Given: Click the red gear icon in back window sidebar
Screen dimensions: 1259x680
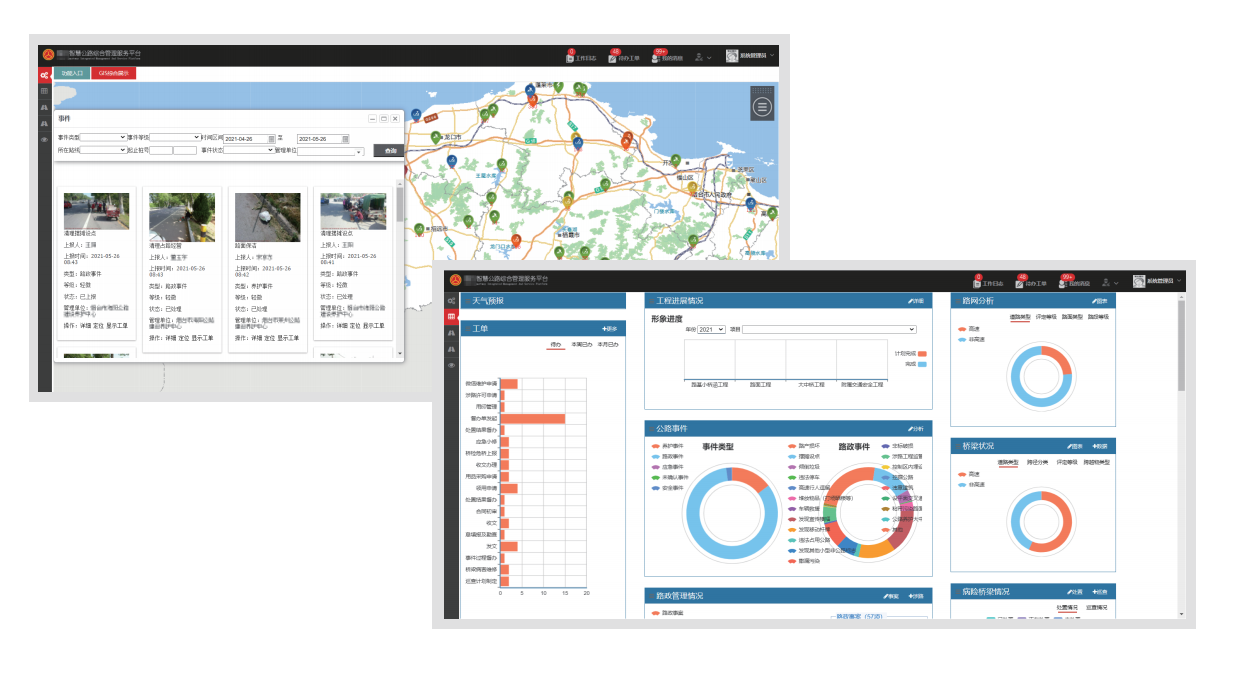Looking at the screenshot, I should point(44,75).
